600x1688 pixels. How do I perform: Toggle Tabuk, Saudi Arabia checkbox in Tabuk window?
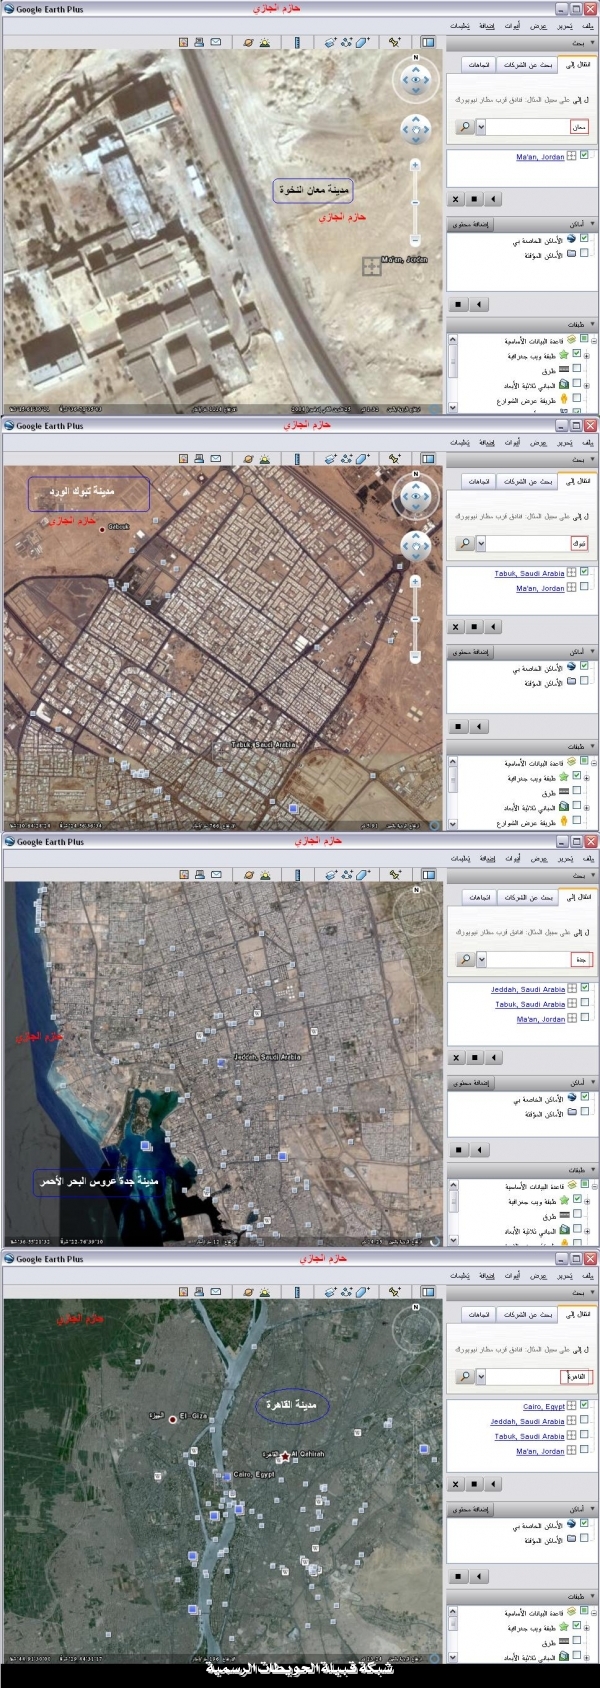pyautogui.click(x=584, y=572)
